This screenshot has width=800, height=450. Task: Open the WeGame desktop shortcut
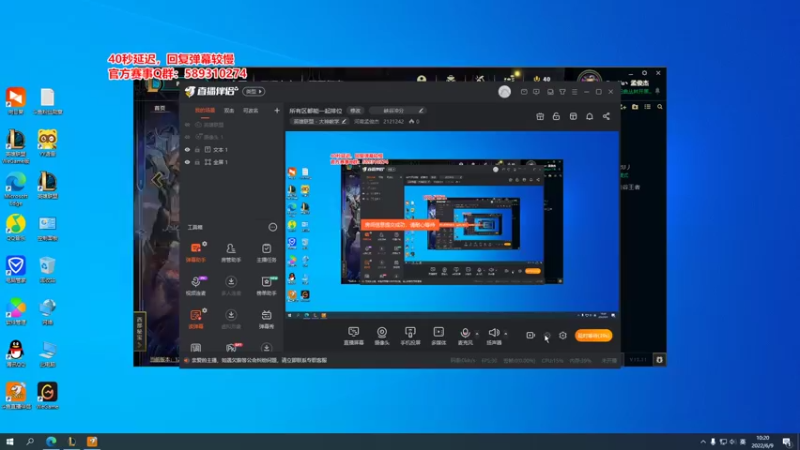point(47,396)
